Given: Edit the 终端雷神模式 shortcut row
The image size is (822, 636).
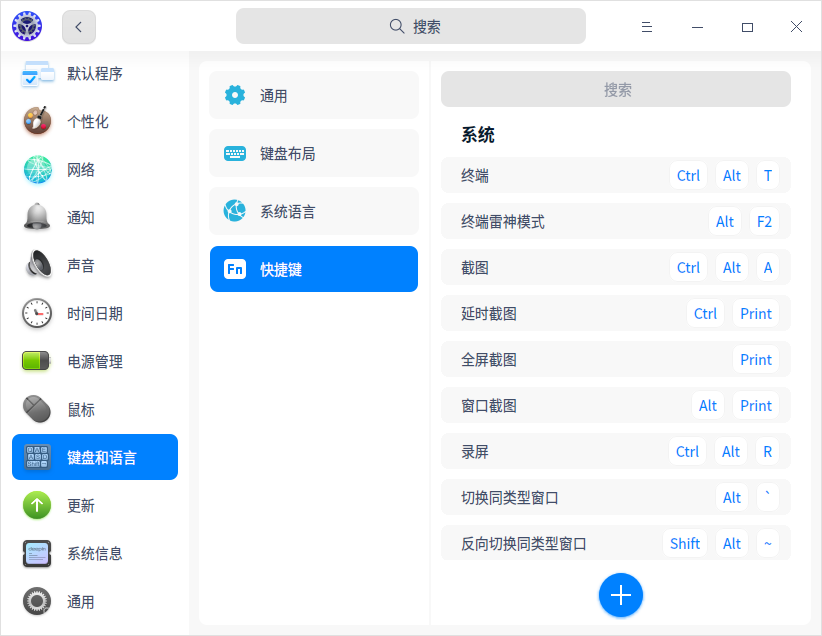Looking at the screenshot, I should click(x=615, y=221).
